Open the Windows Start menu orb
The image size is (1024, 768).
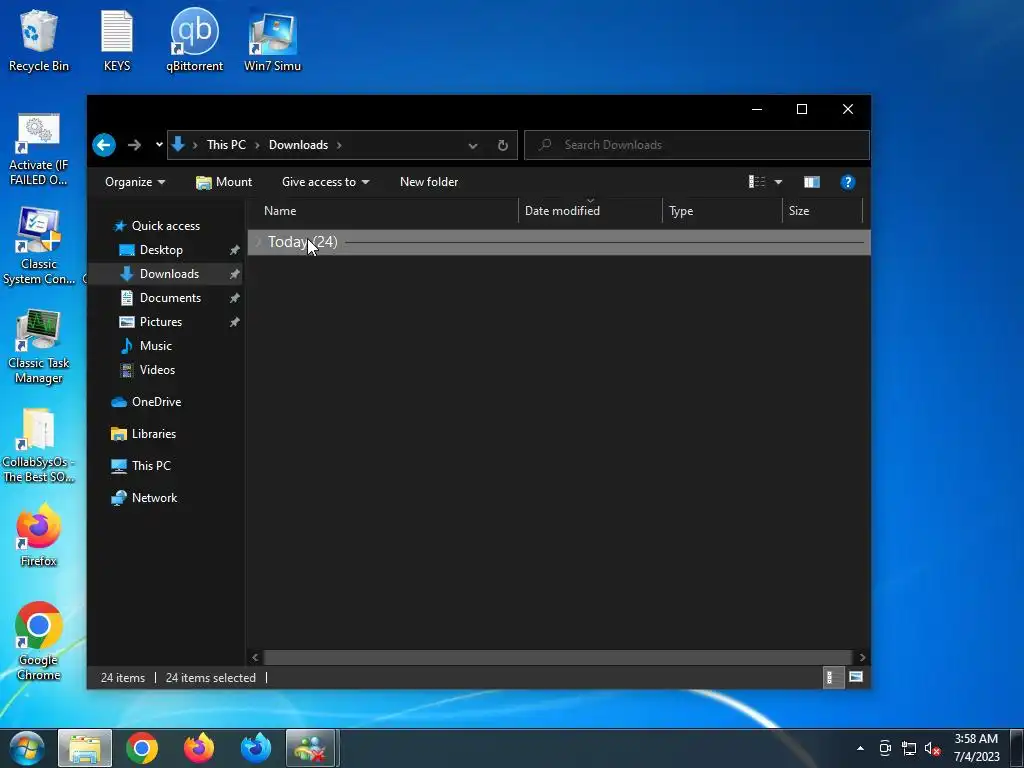26,748
